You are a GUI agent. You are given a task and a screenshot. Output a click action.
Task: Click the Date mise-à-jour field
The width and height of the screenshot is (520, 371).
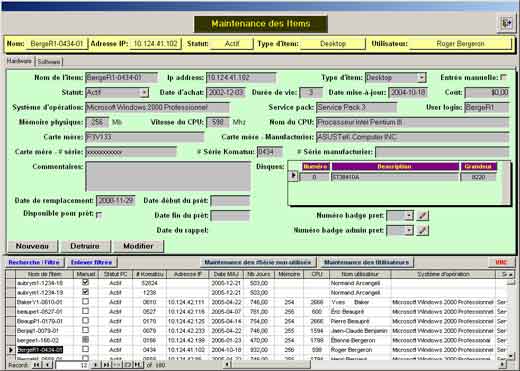pos(408,92)
